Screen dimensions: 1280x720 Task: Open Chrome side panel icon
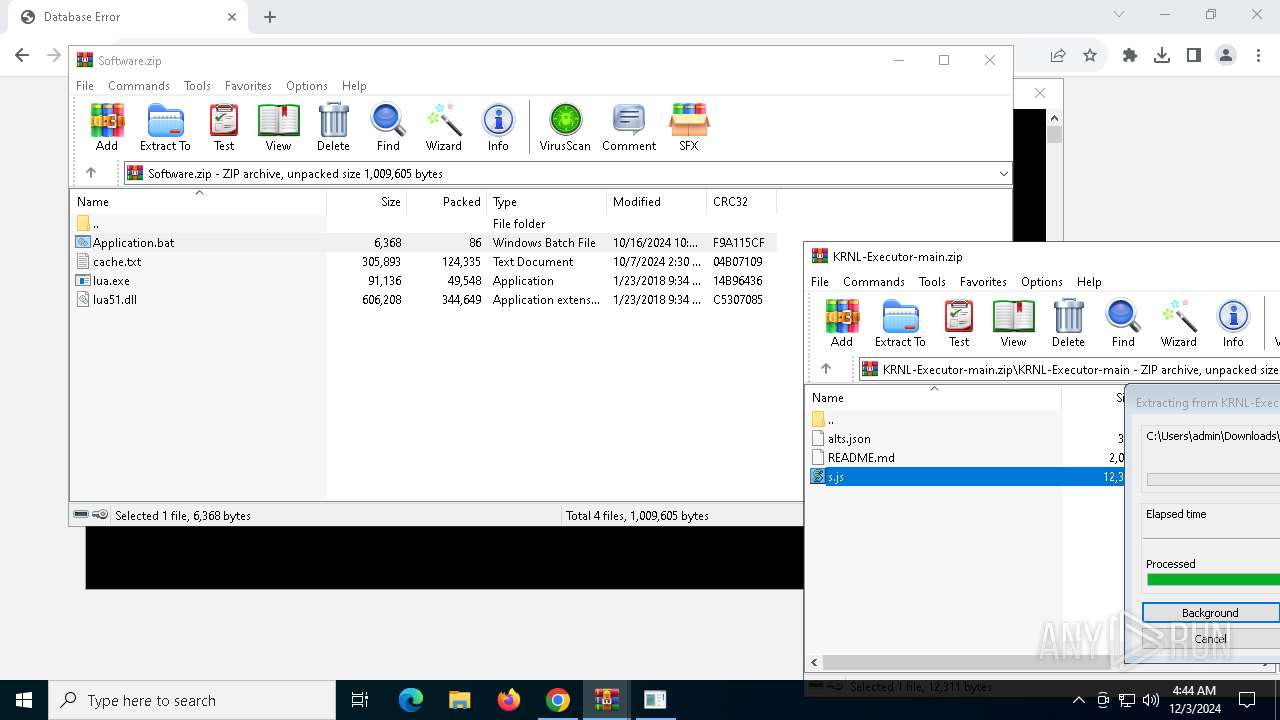pos(1194,56)
